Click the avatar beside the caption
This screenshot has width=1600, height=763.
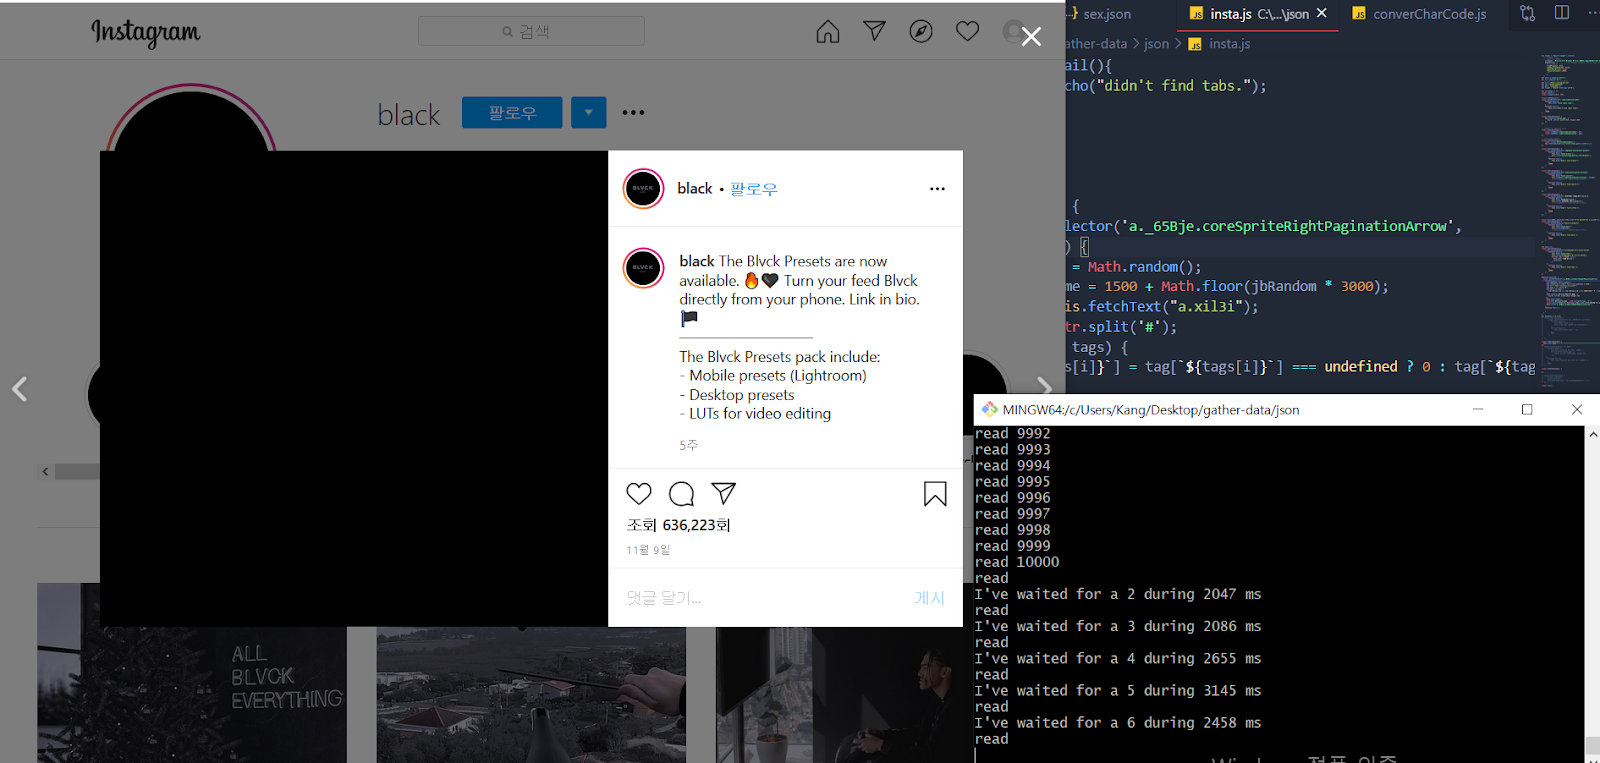[643, 268]
